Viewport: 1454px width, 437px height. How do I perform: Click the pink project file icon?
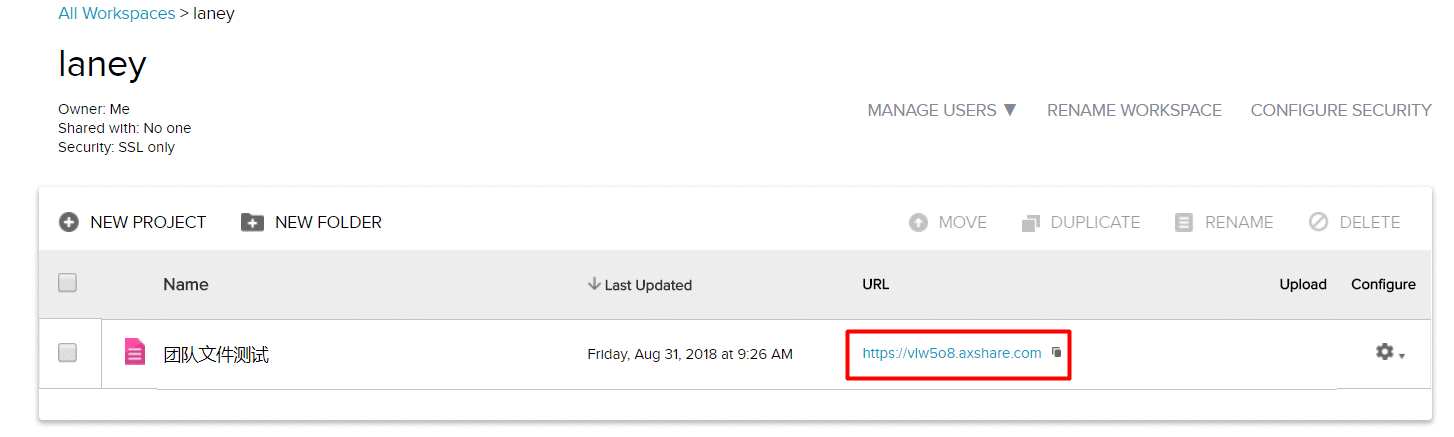pyautogui.click(x=134, y=352)
